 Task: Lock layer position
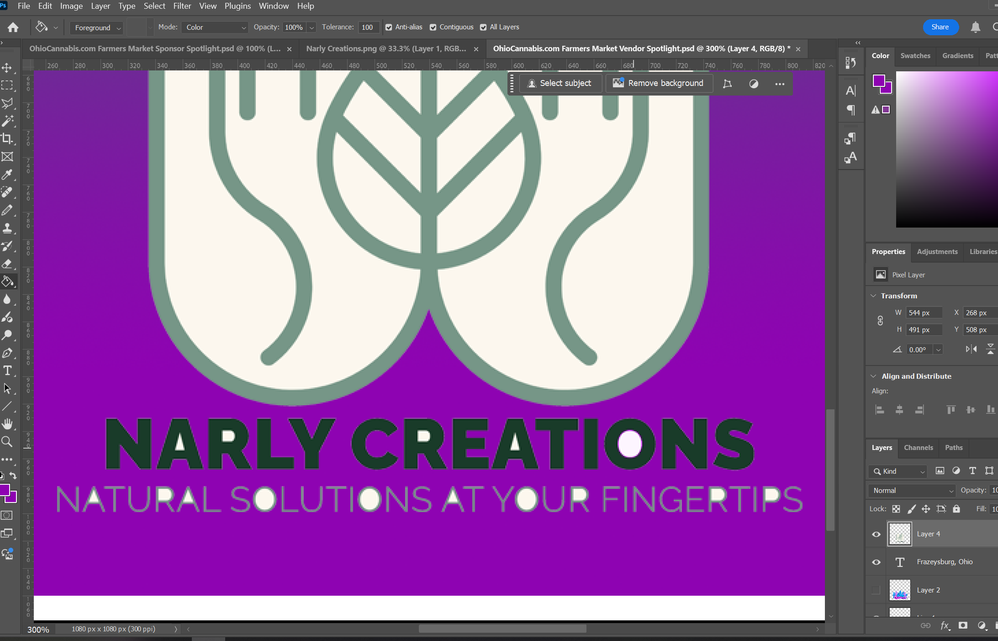click(x=926, y=509)
